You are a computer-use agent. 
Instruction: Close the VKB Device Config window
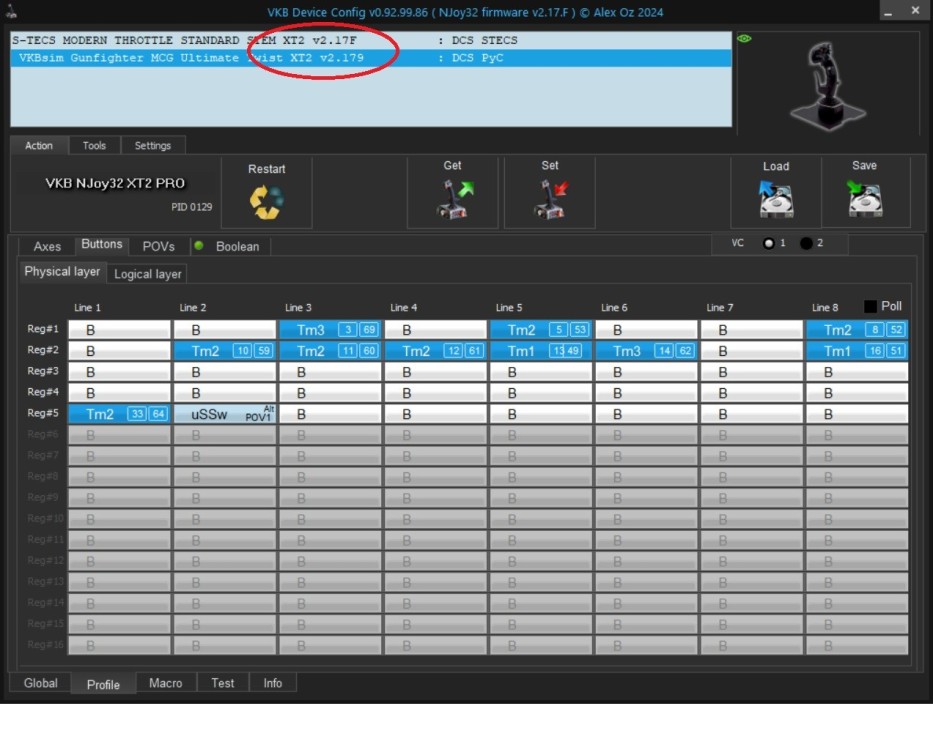coord(915,10)
